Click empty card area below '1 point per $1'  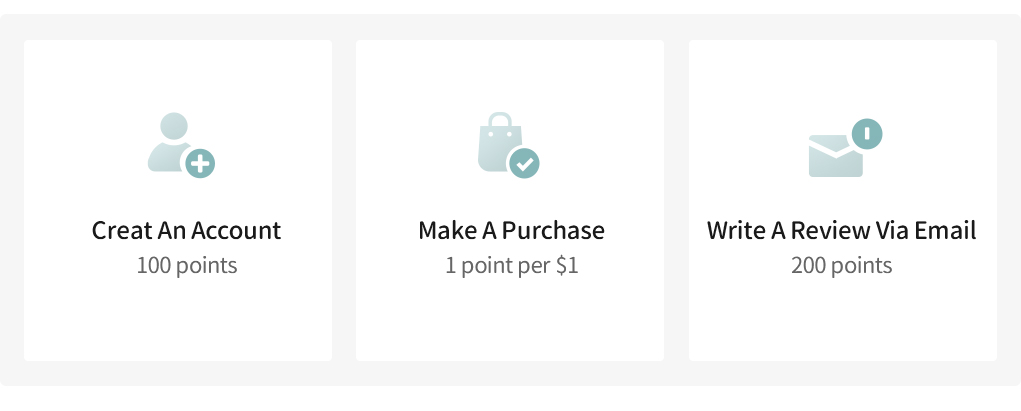(x=511, y=320)
